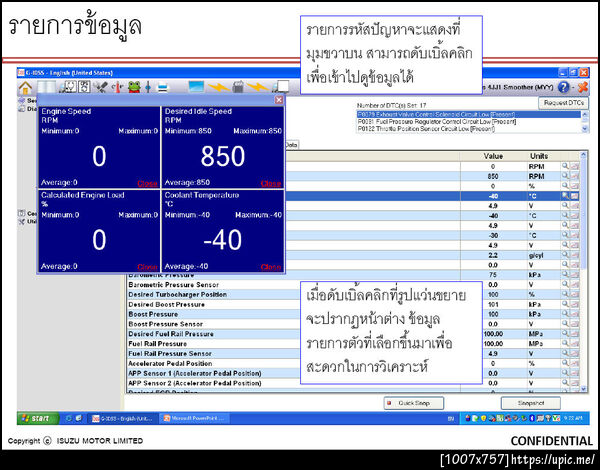This screenshot has width=600, height=470.
Task: Click the system tray clock 9:22 AM
Action: [572, 418]
